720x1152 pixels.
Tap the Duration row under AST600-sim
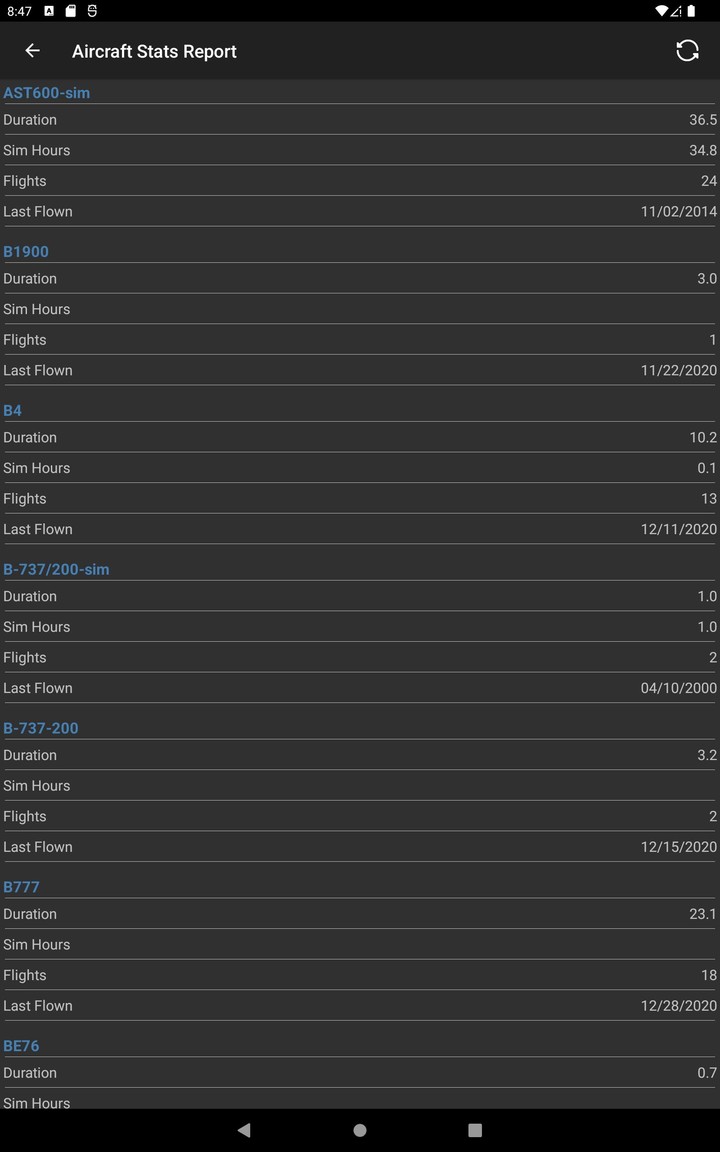coord(360,120)
